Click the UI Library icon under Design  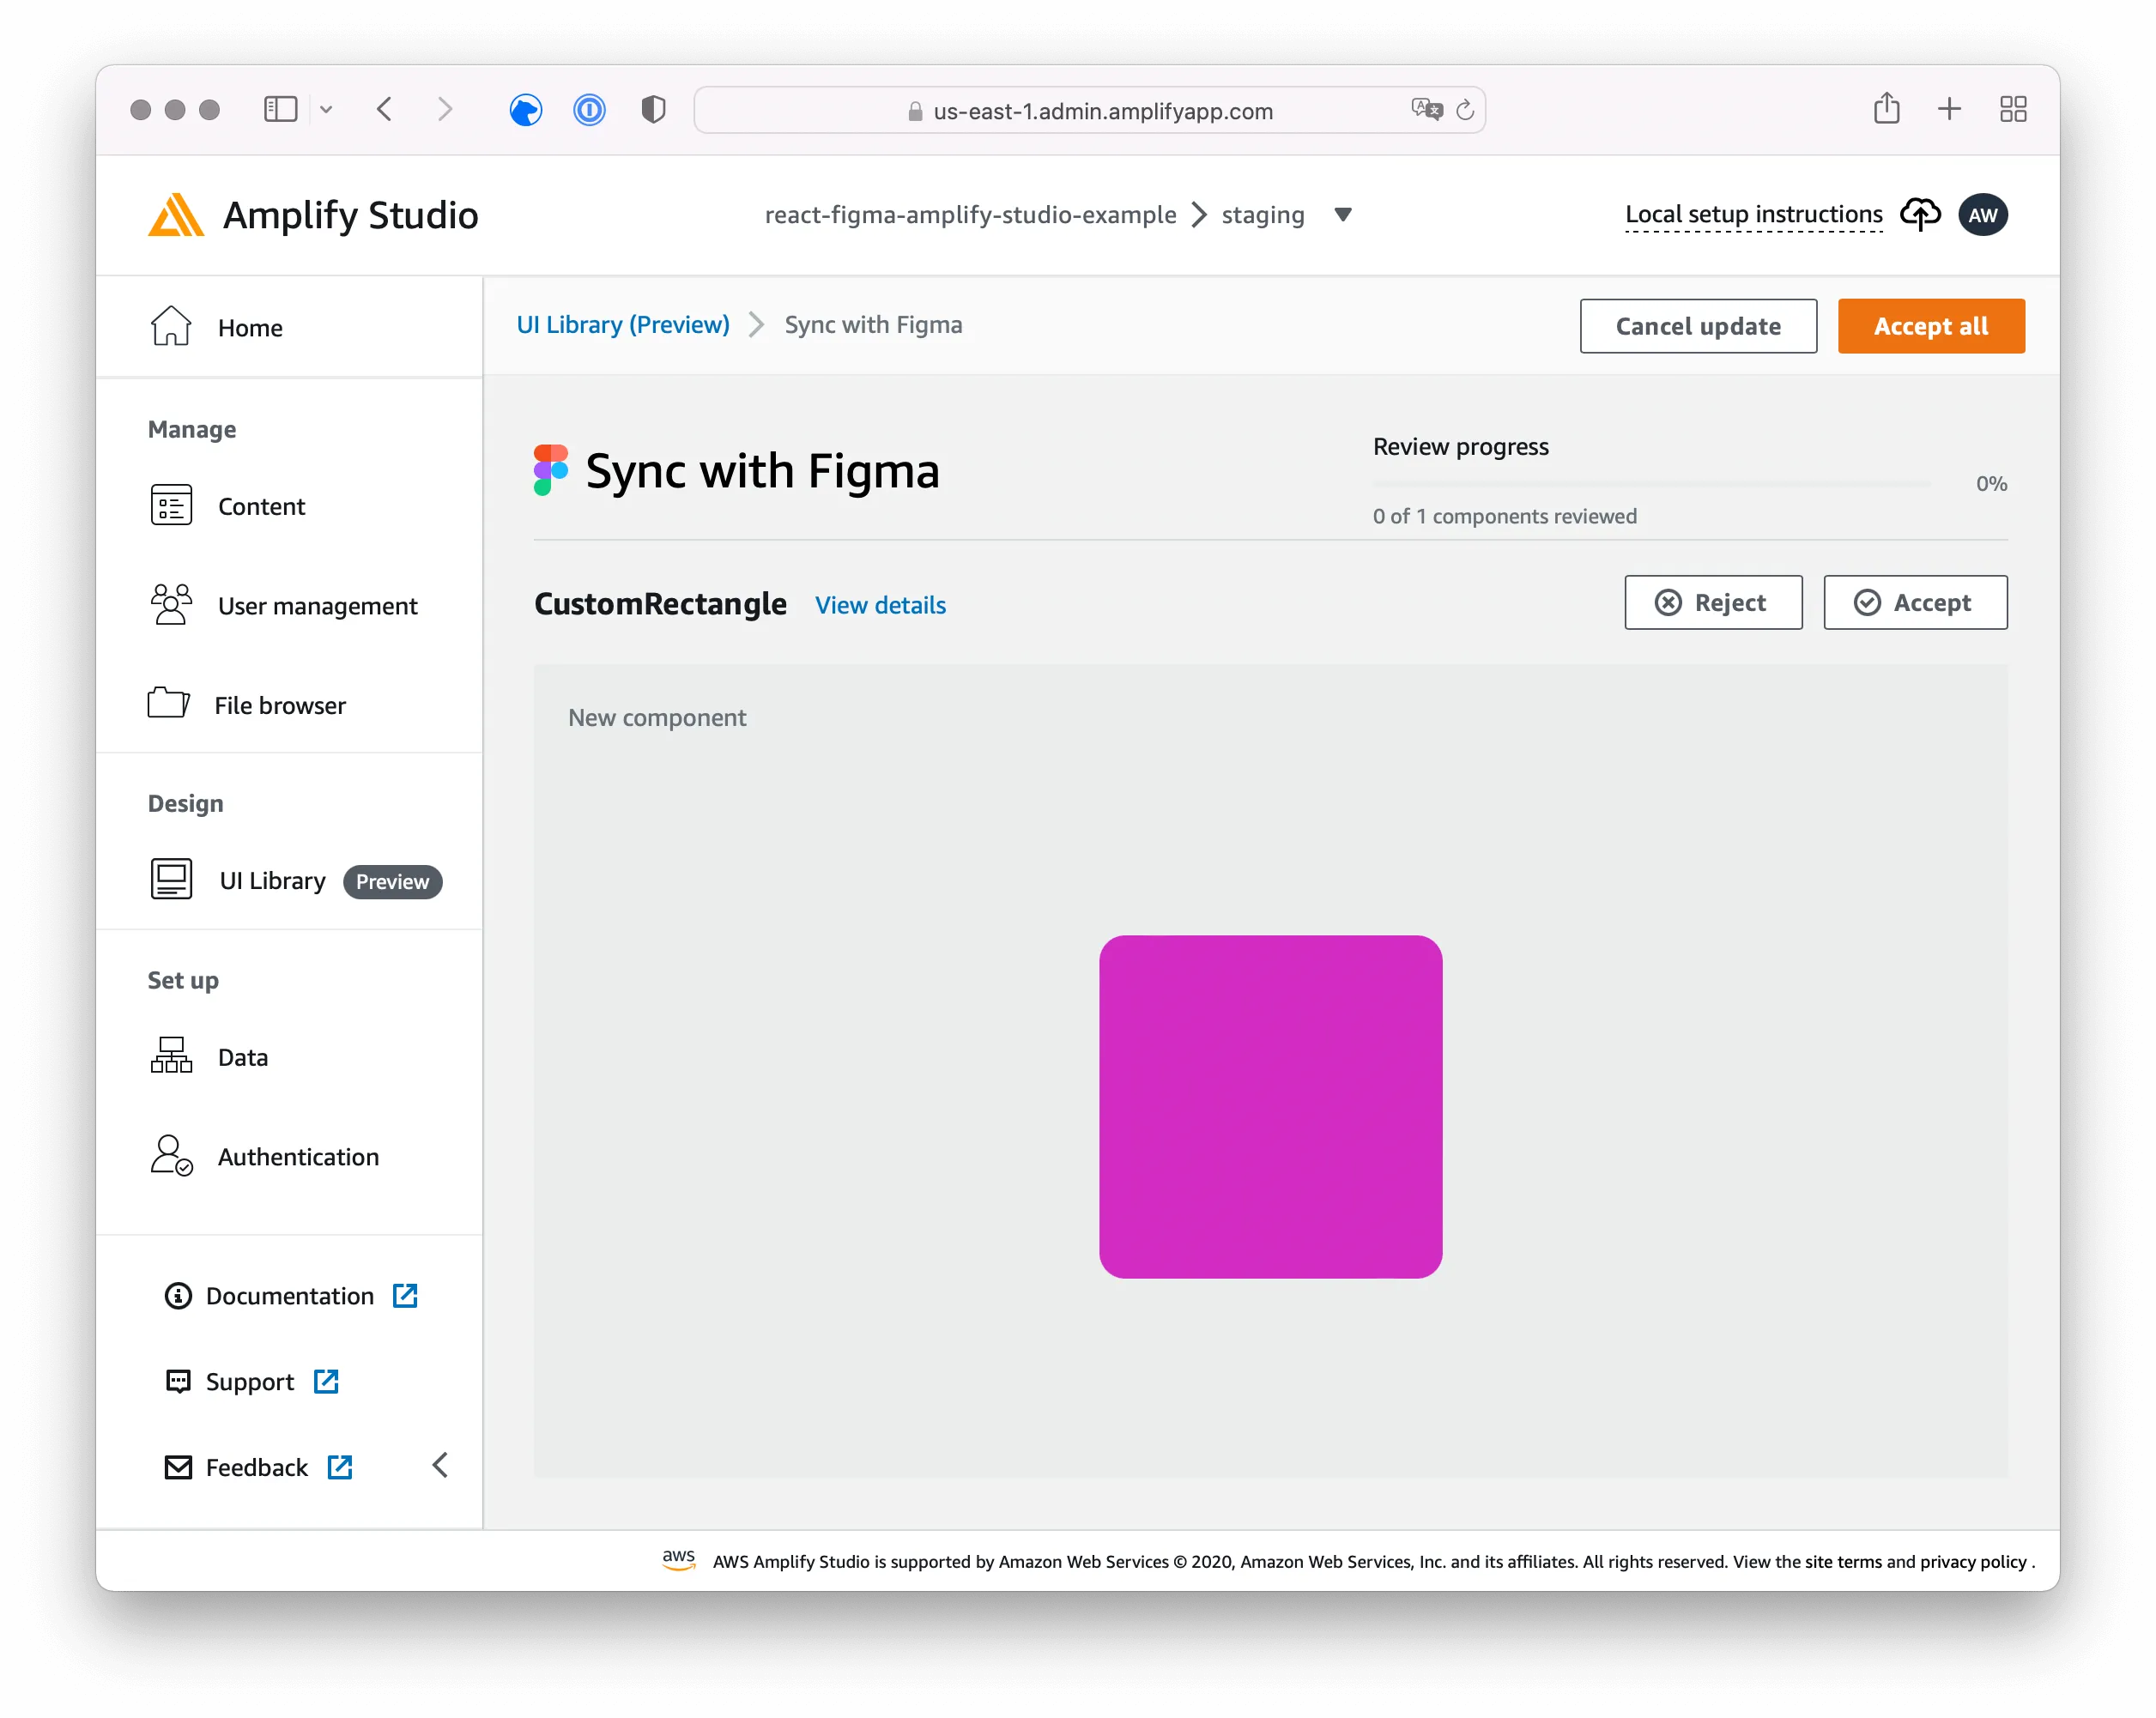(x=170, y=879)
